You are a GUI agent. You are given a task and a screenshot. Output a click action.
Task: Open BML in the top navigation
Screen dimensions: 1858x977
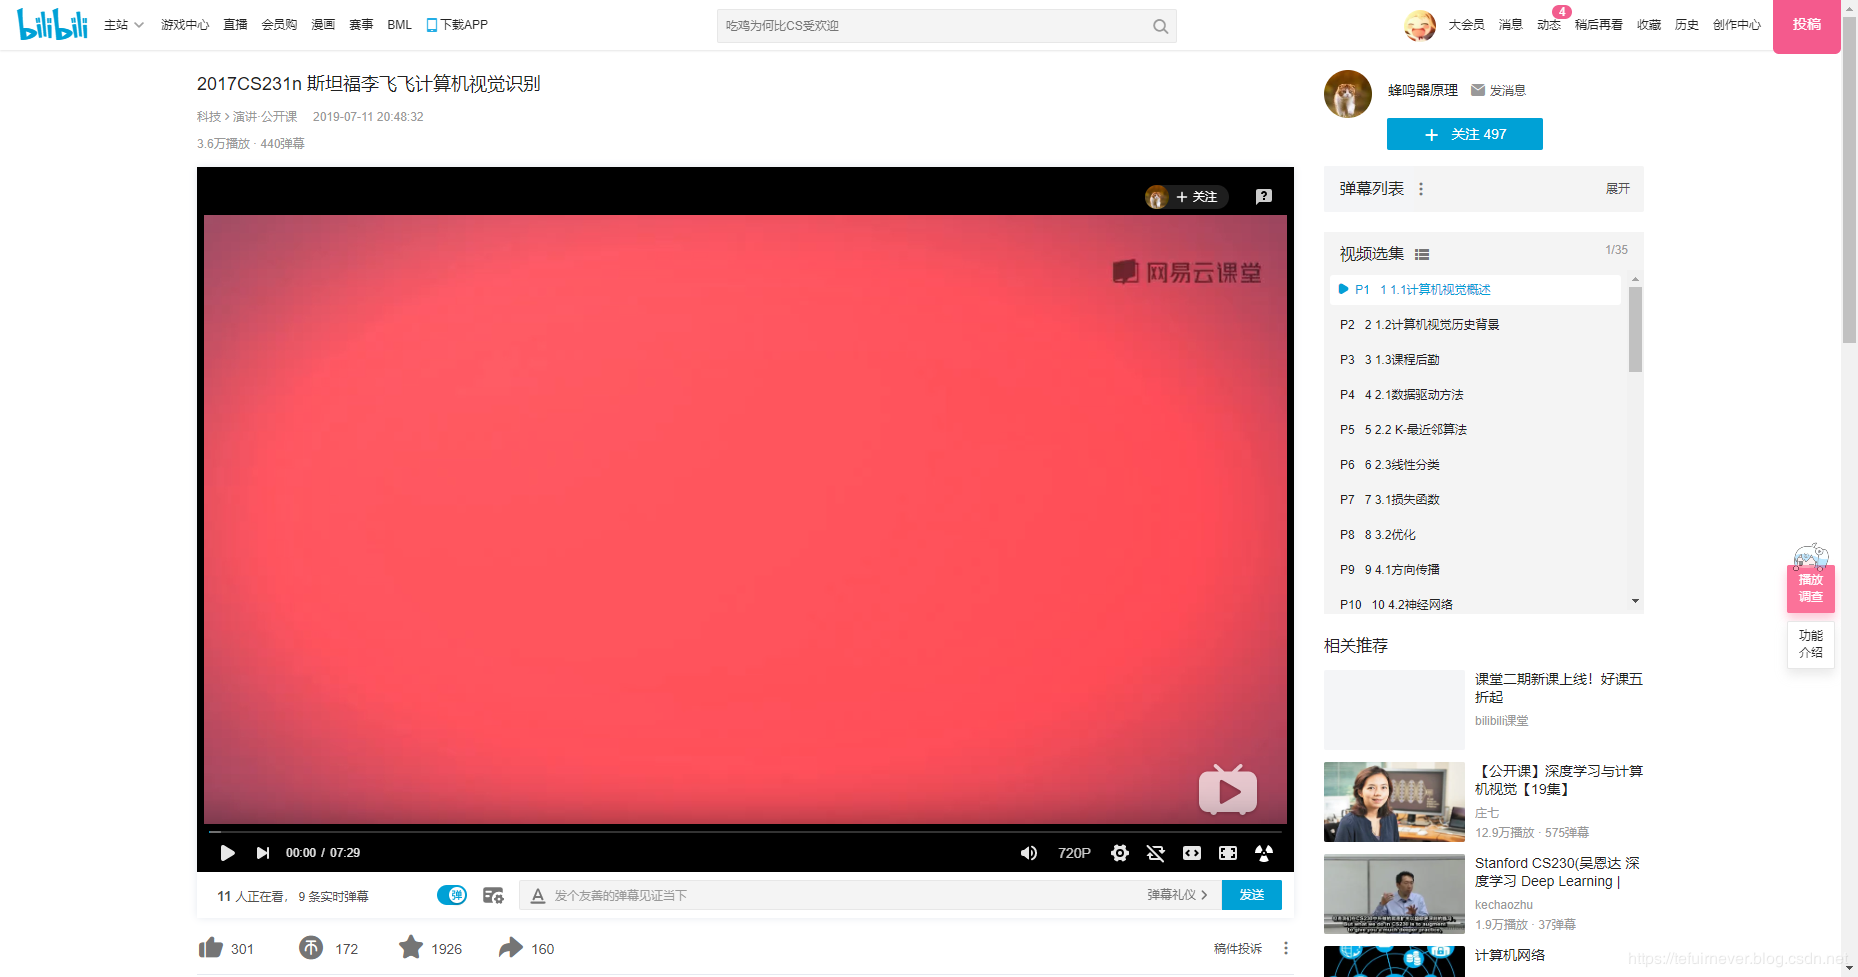point(399,25)
